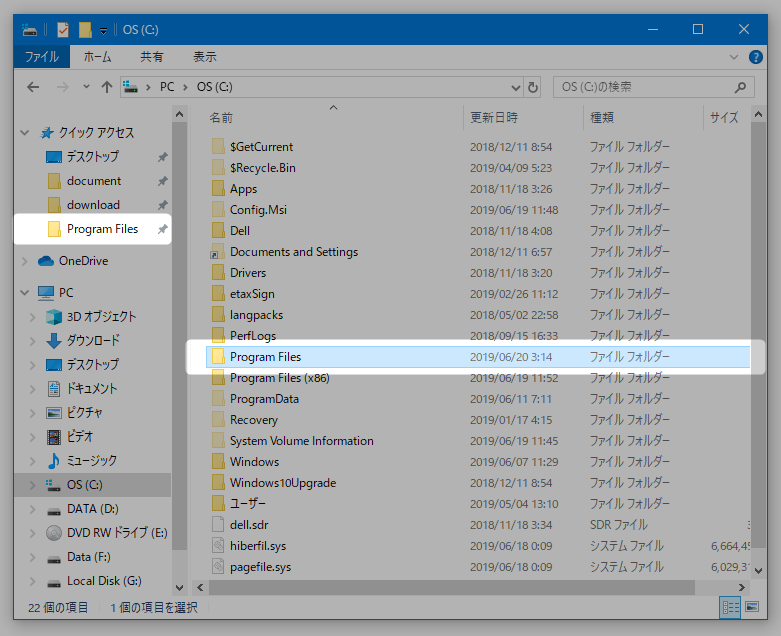
Task: Collapse the PC tree node
Action: [x=24, y=293]
